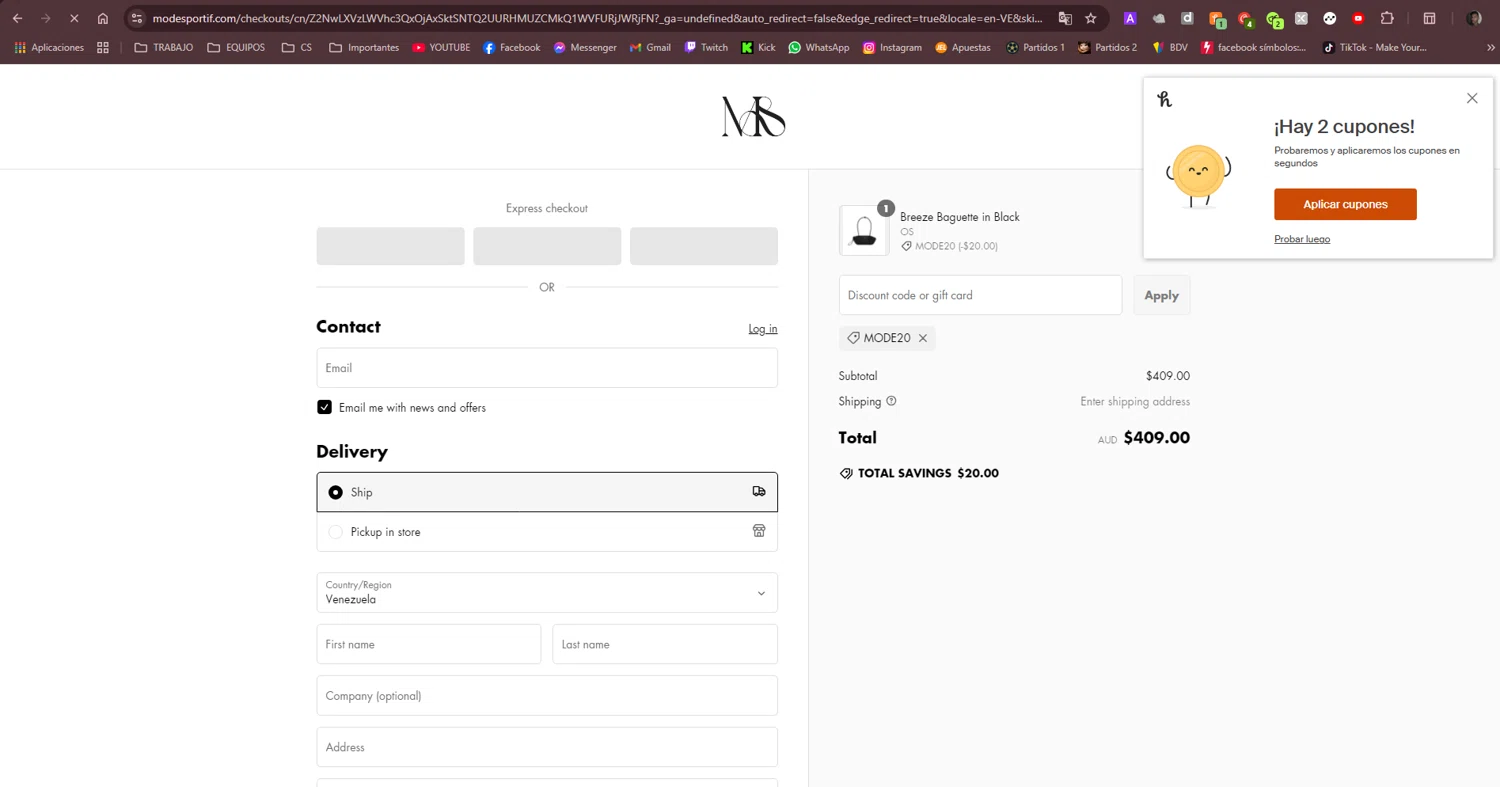This screenshot has width=1500, height=787.
Task: Stop loading the page
Action: coord(74,18)
